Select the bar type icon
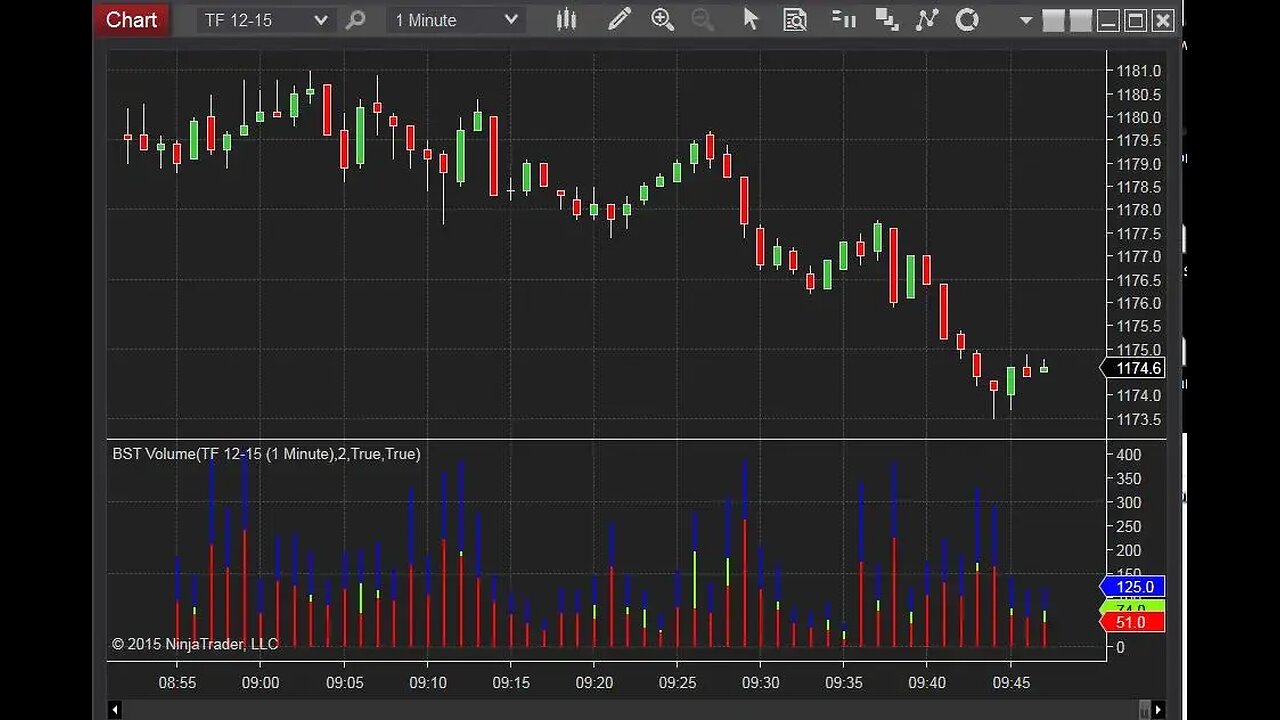Viewport: 1280px width, 720px height. [566, 19]
